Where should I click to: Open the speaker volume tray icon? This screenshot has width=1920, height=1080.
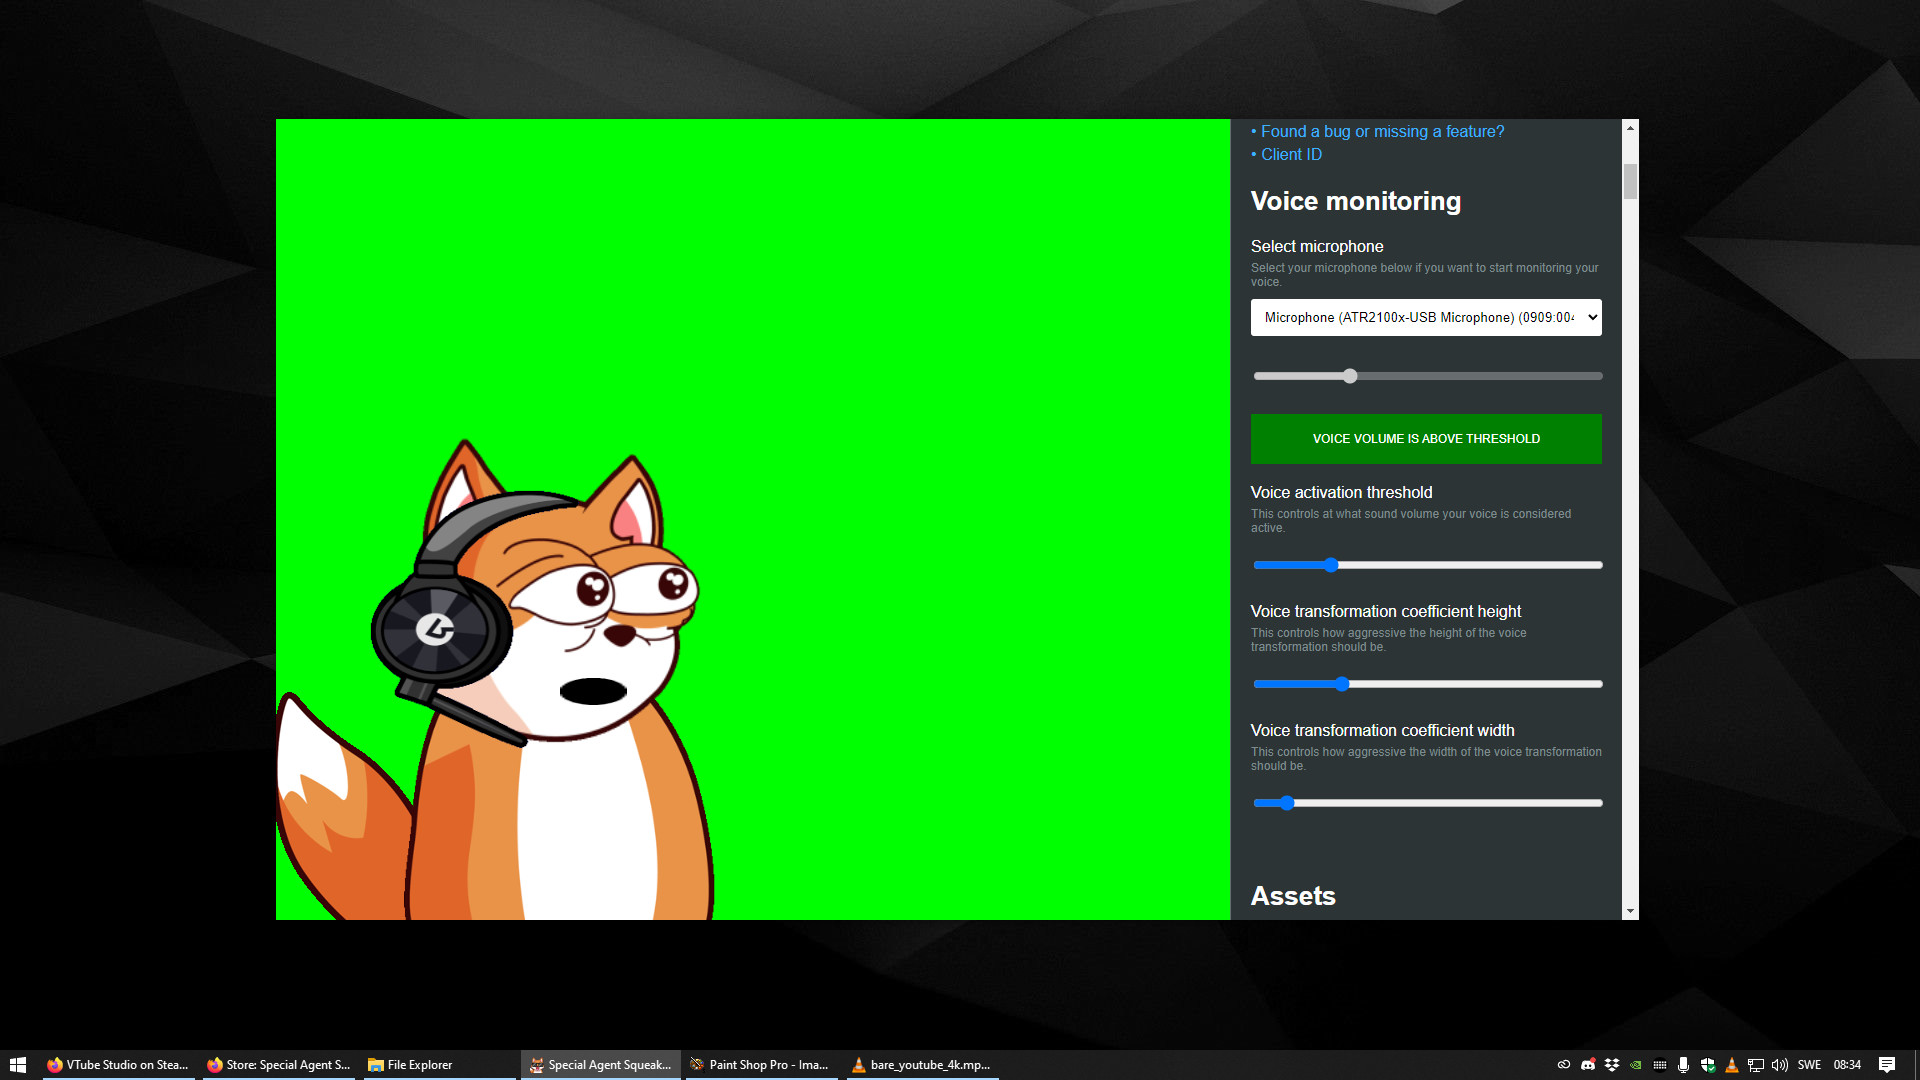pos(1780,1064)
